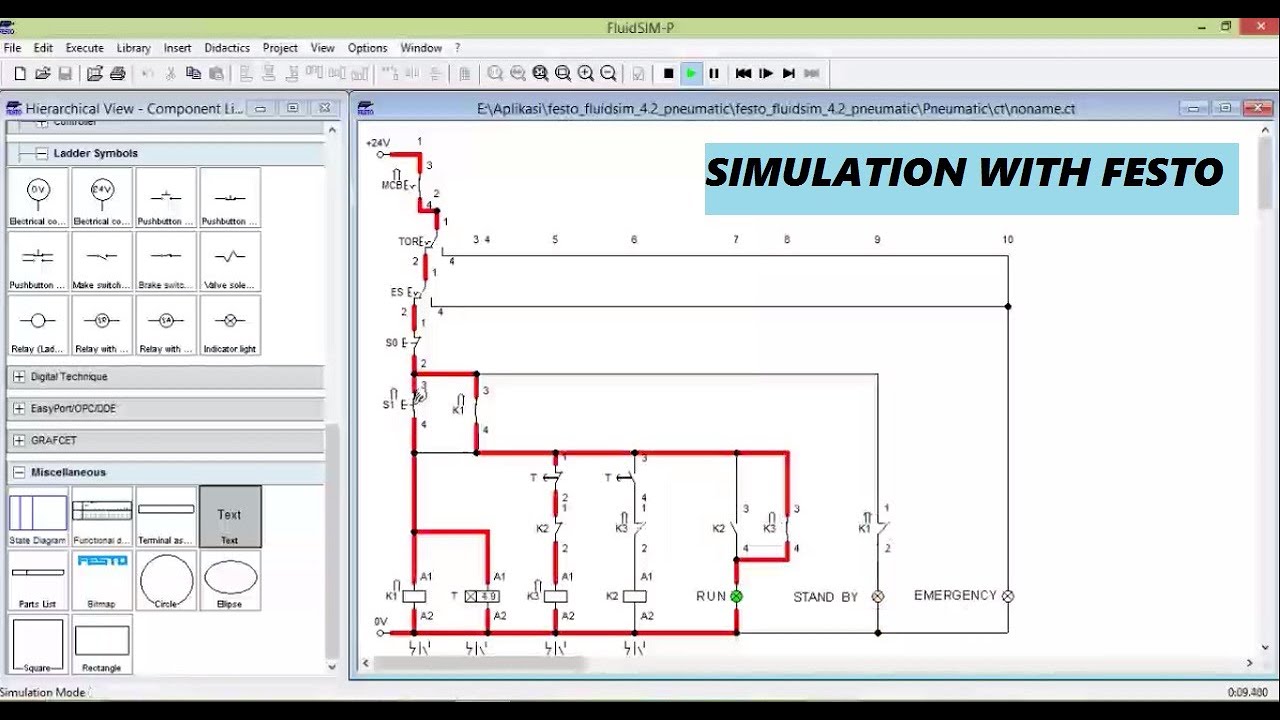This screenshot has width=1280, height=720.
Task: Click the library panel scroll-down arrow
Action: click(332, 667)
